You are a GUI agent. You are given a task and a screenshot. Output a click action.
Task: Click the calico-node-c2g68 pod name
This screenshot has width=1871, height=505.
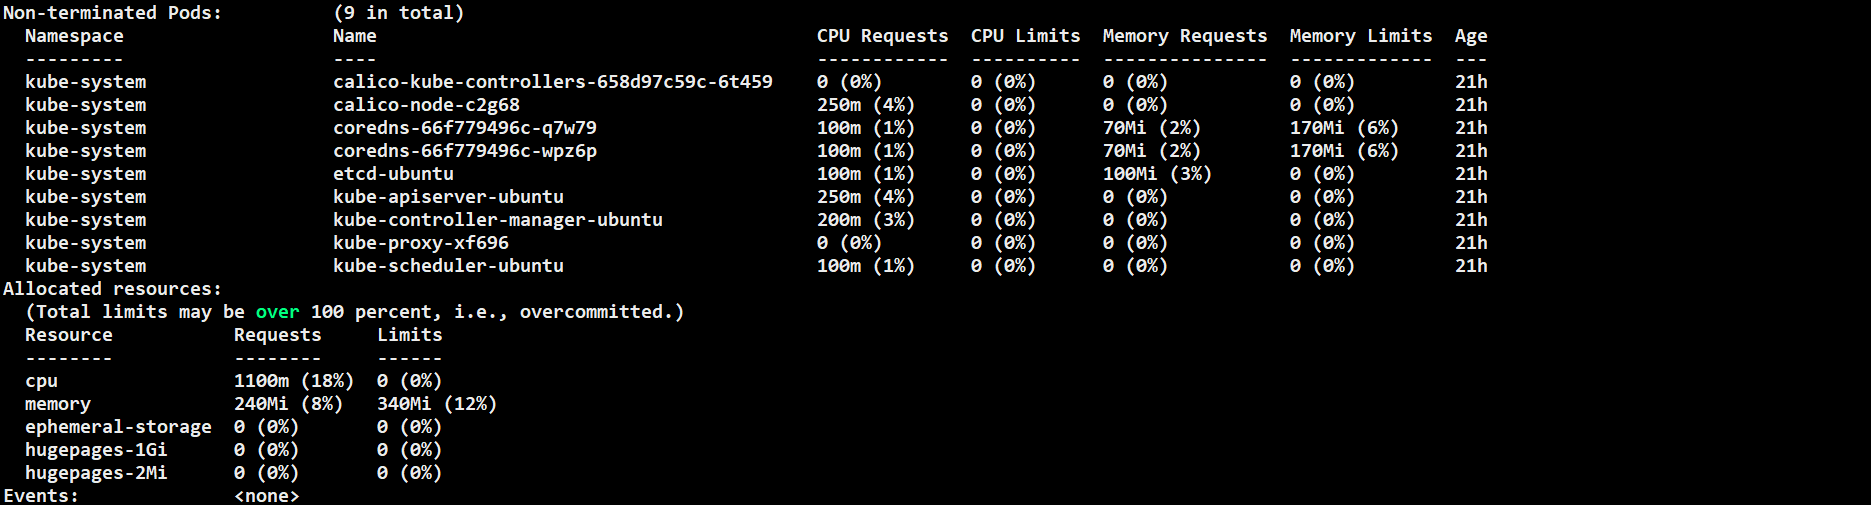426,105
